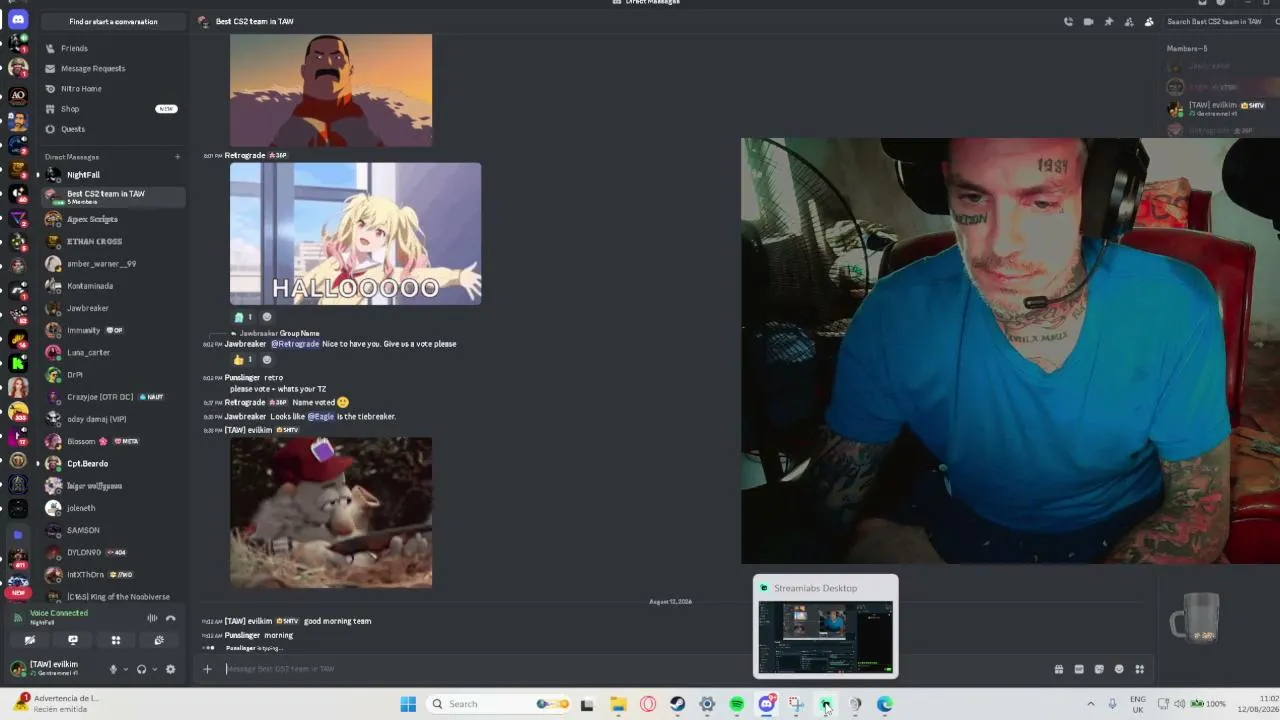Open the [TAW] evilkim user panel profile

point(56,668)
